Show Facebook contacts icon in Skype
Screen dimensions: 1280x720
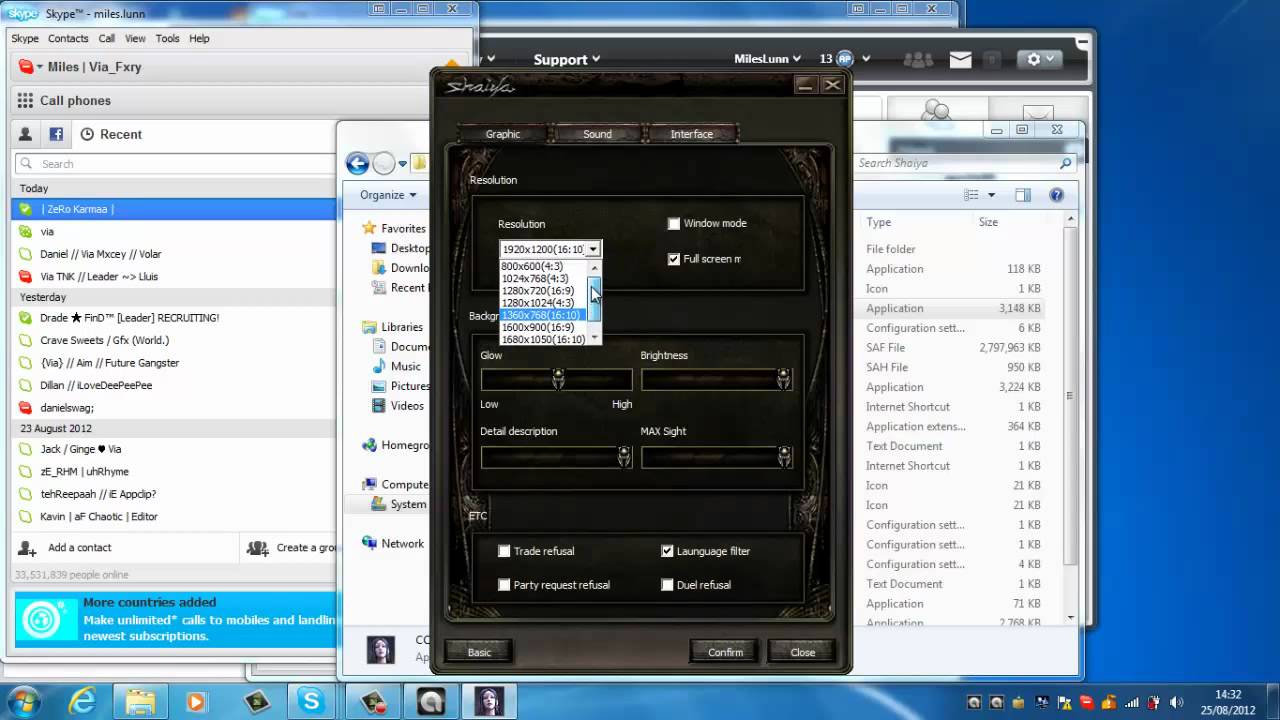click(x=56, y=134)
